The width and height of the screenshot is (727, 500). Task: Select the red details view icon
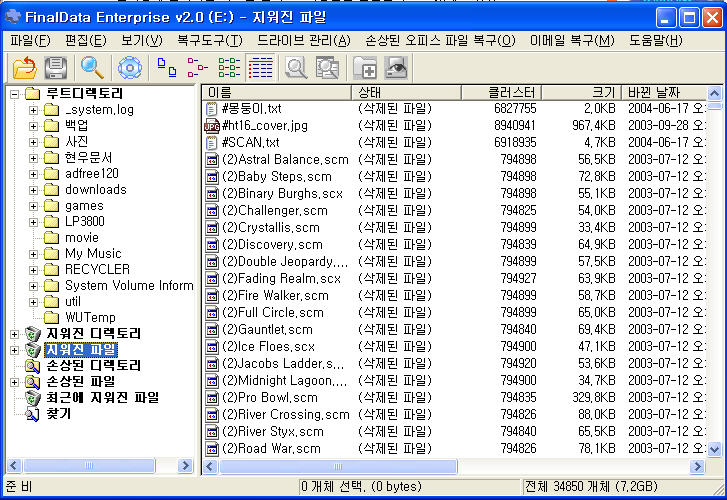261,68
